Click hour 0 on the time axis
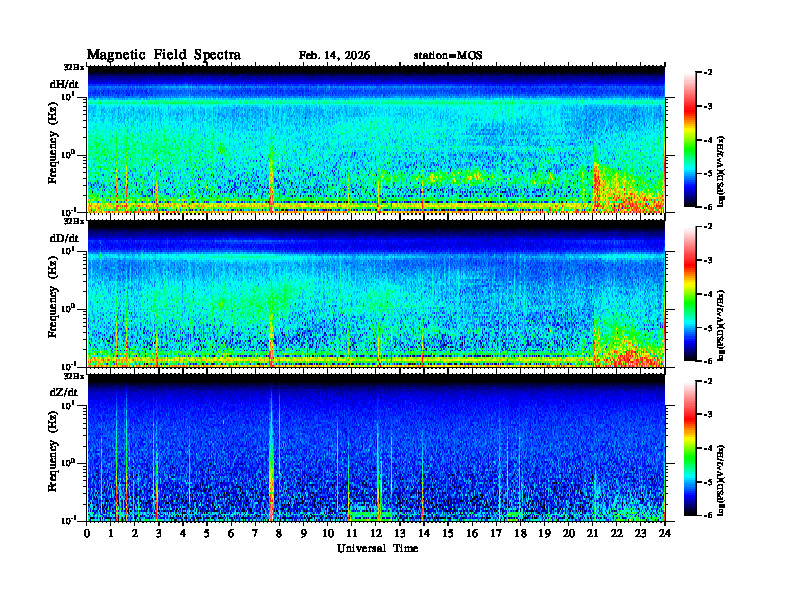The height and width of the screenshot is (612, 792). [87, 534]
